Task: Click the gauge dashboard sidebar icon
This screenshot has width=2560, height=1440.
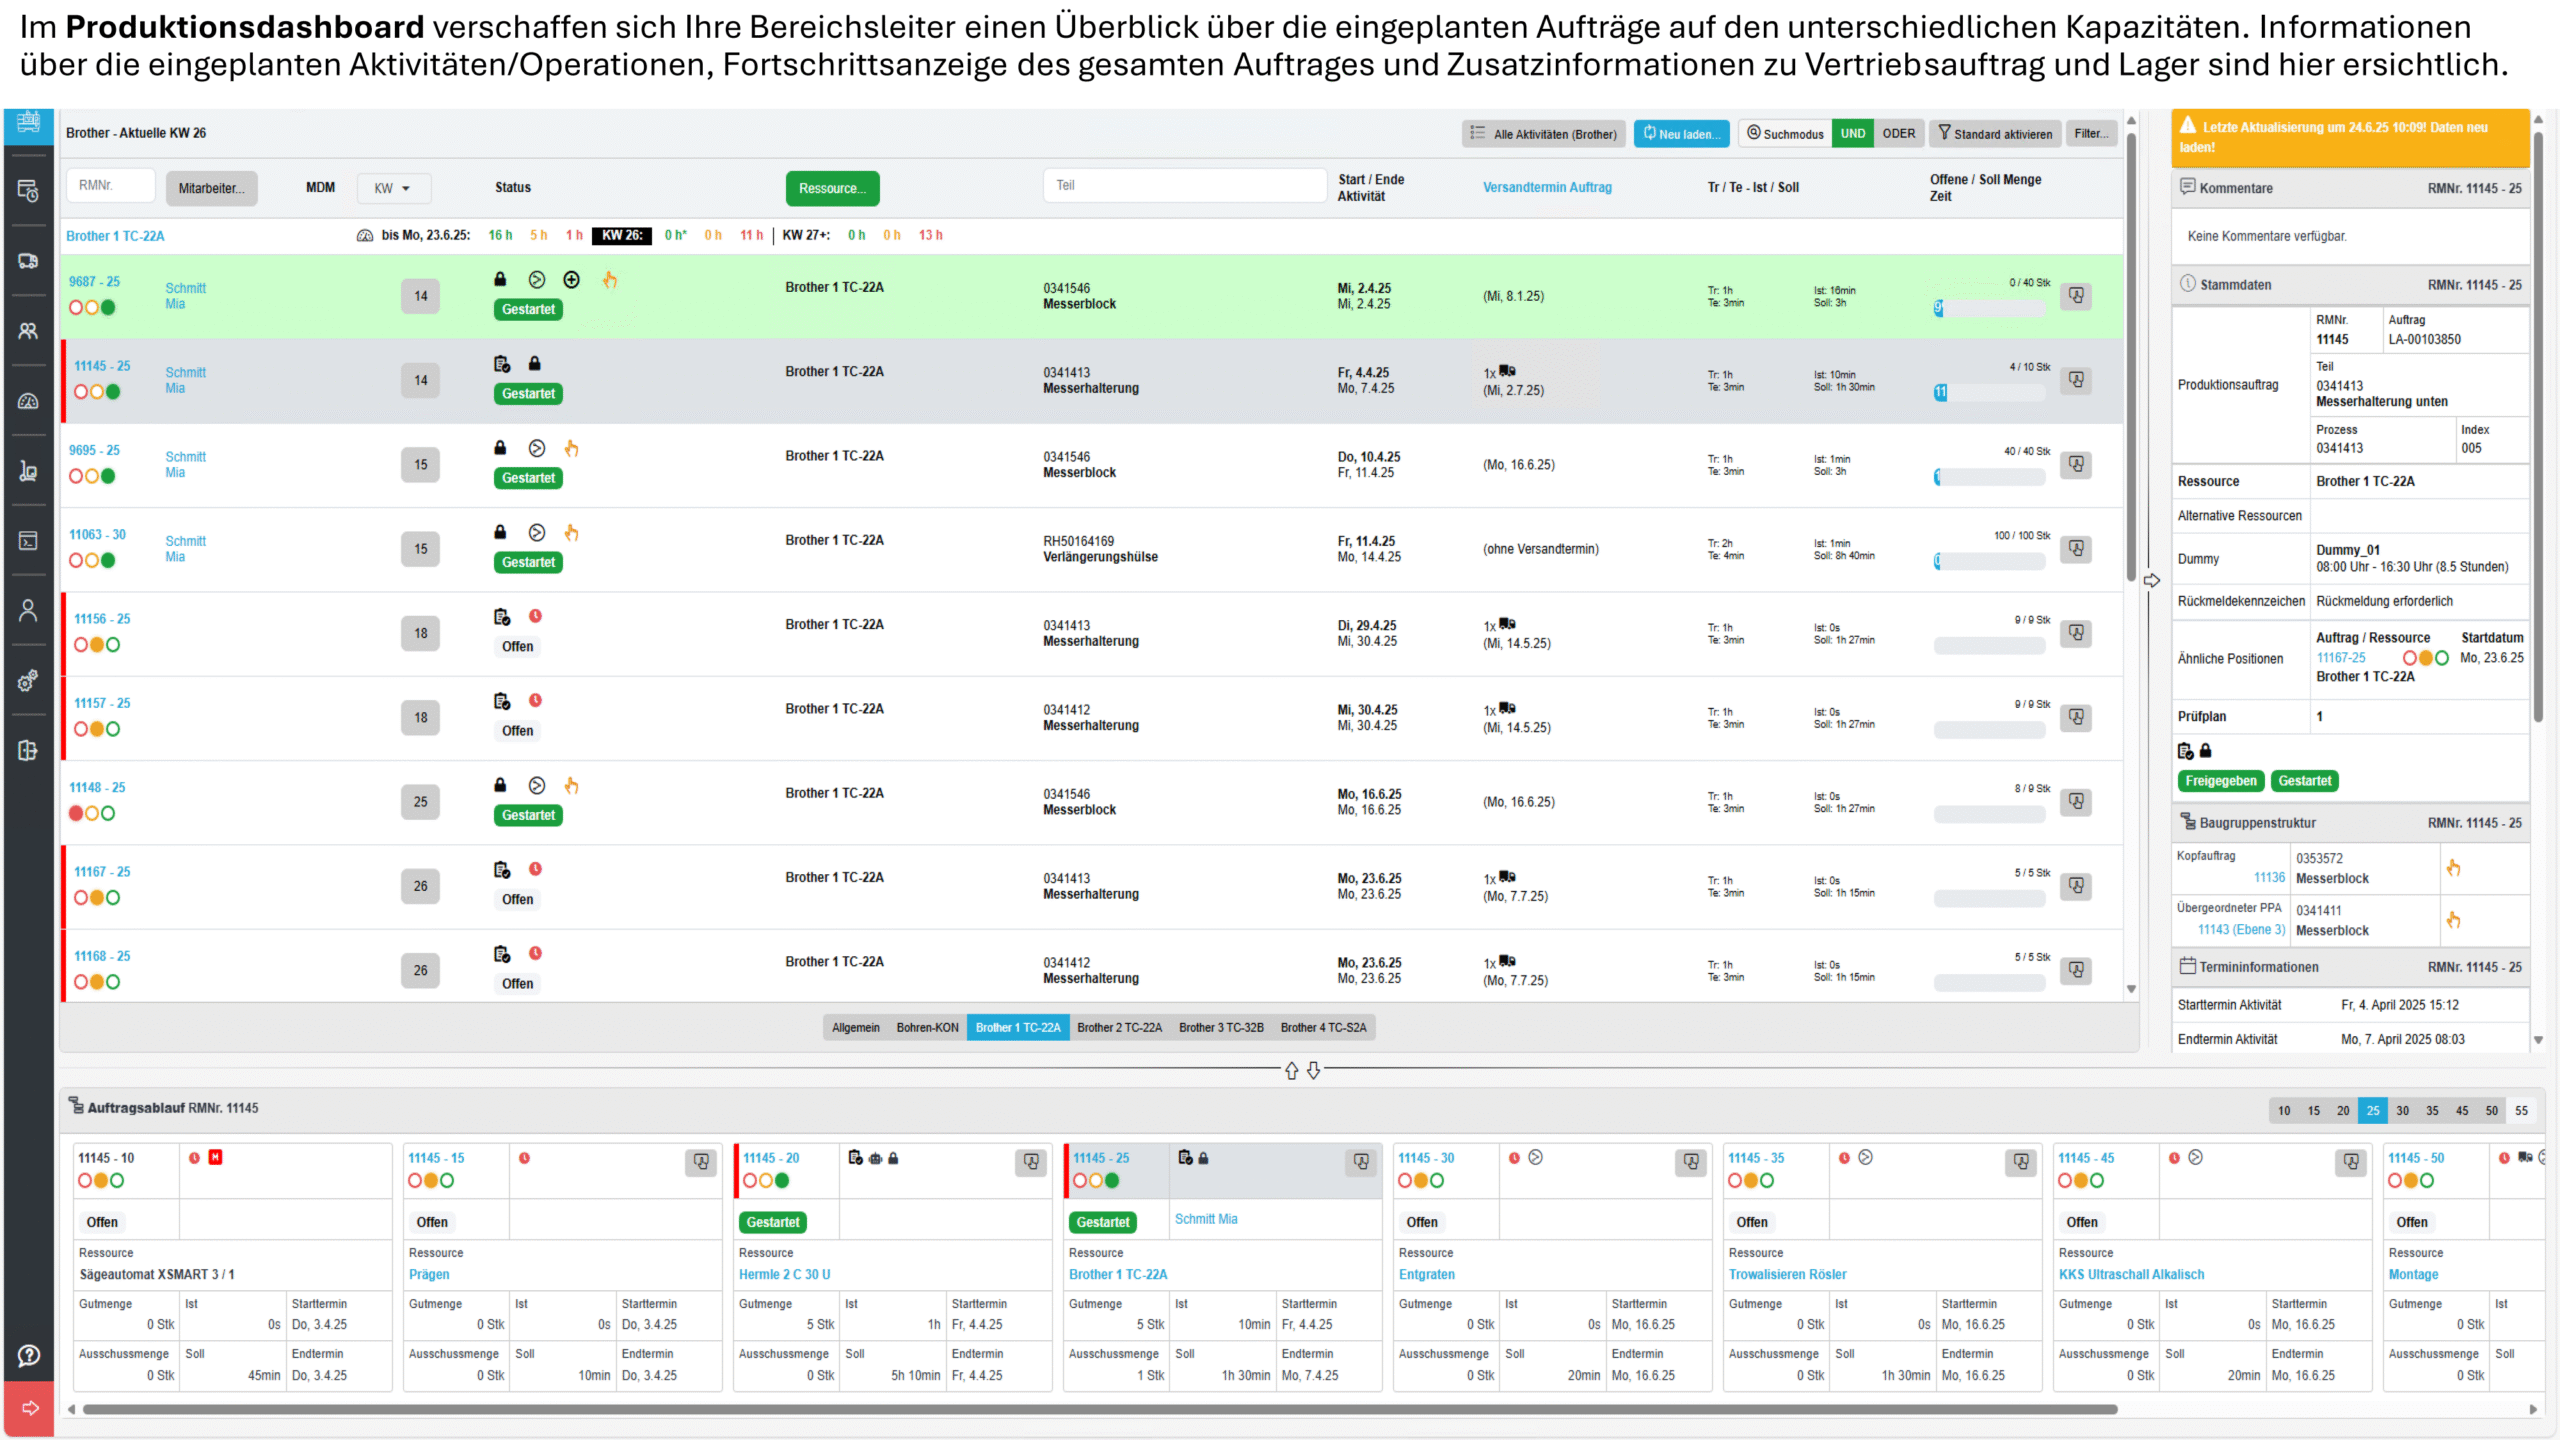Action: pyautogui.click(x=28, y=401)
